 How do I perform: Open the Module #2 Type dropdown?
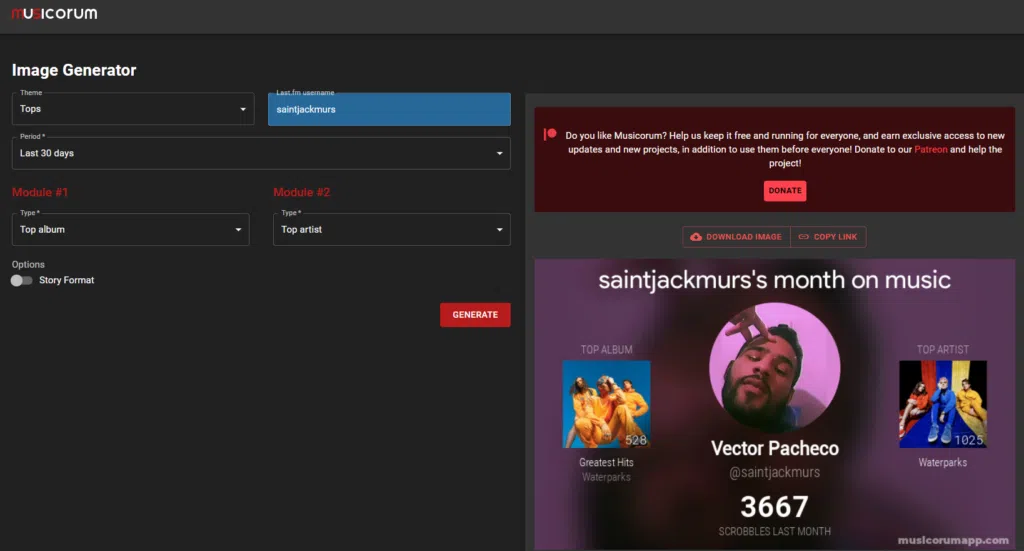392,230
